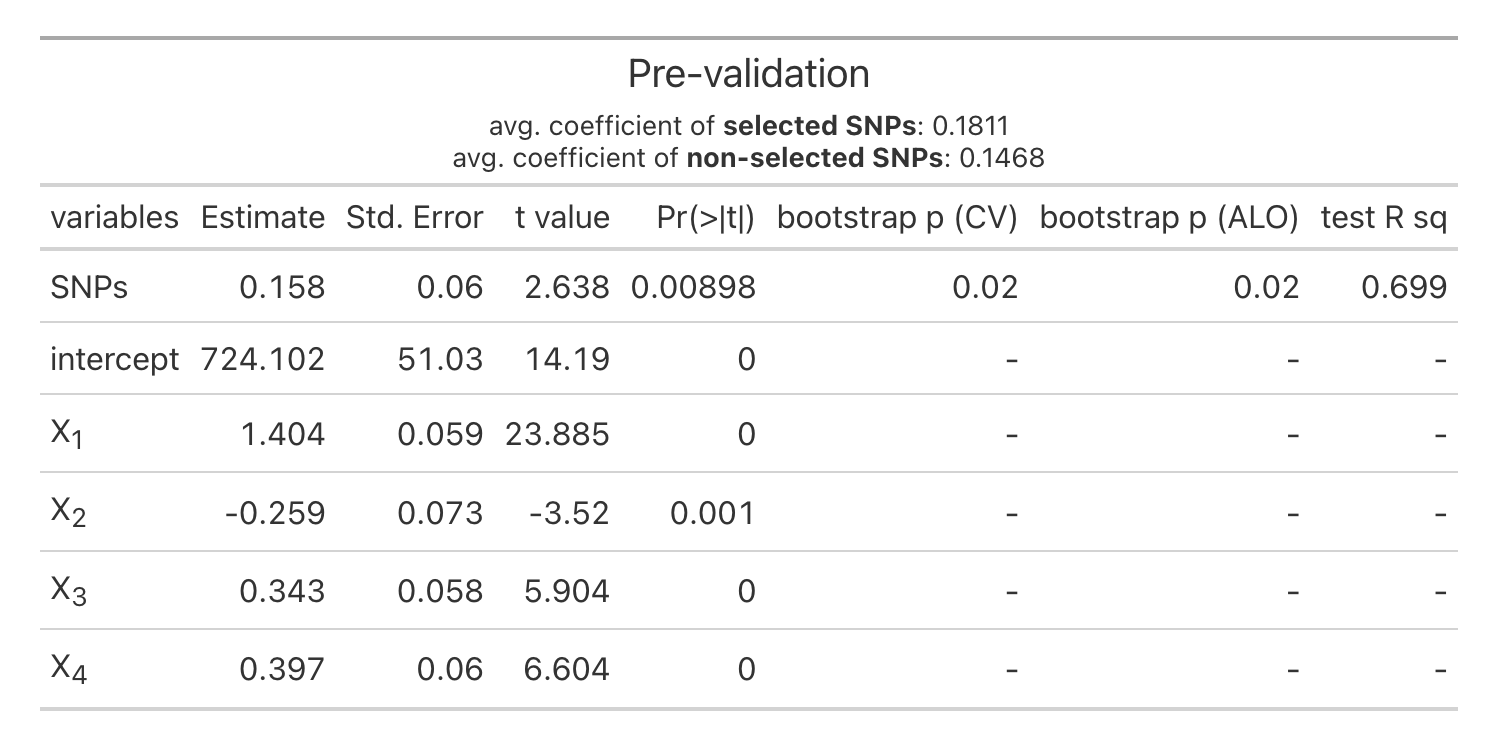Select the X3 row label
Image resolution: width=1496 pixels, height=746 pixels.
(69, 592)
